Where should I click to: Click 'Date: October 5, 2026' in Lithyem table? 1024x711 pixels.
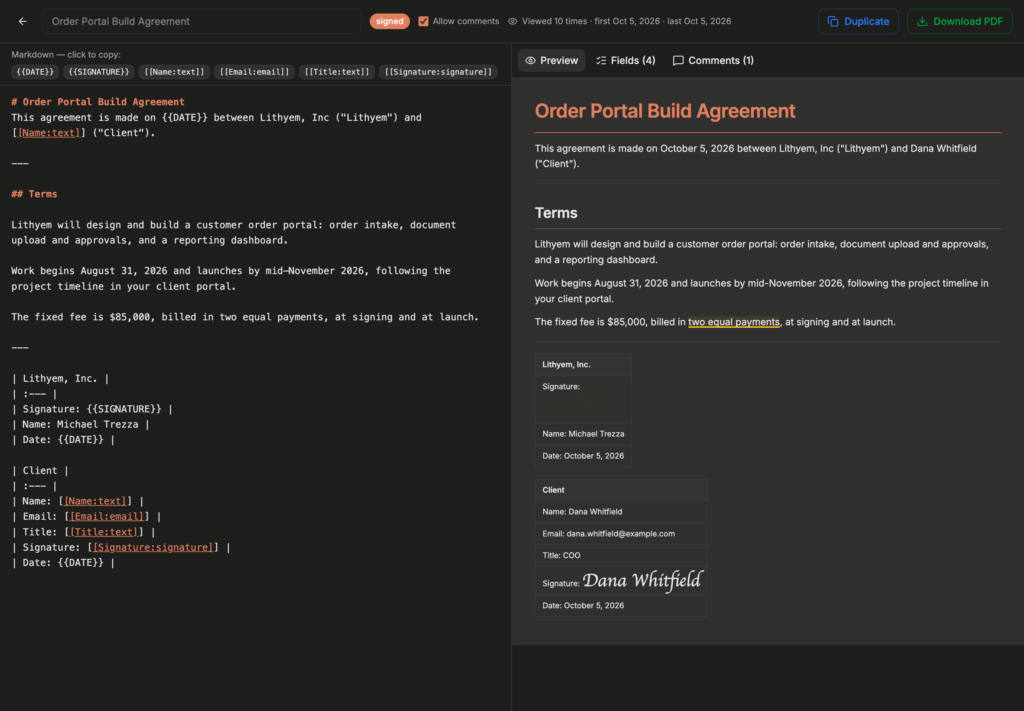tap(583, 456)
